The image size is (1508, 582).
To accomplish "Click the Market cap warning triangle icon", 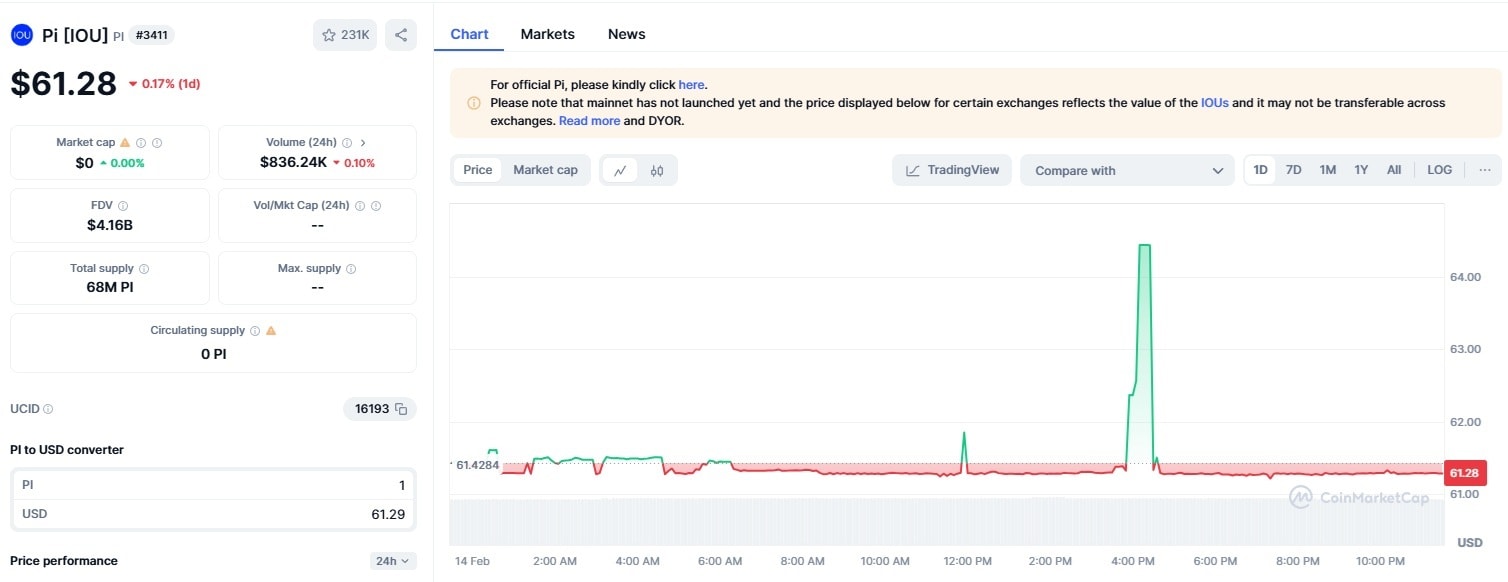I will click(x=125, y=143).
